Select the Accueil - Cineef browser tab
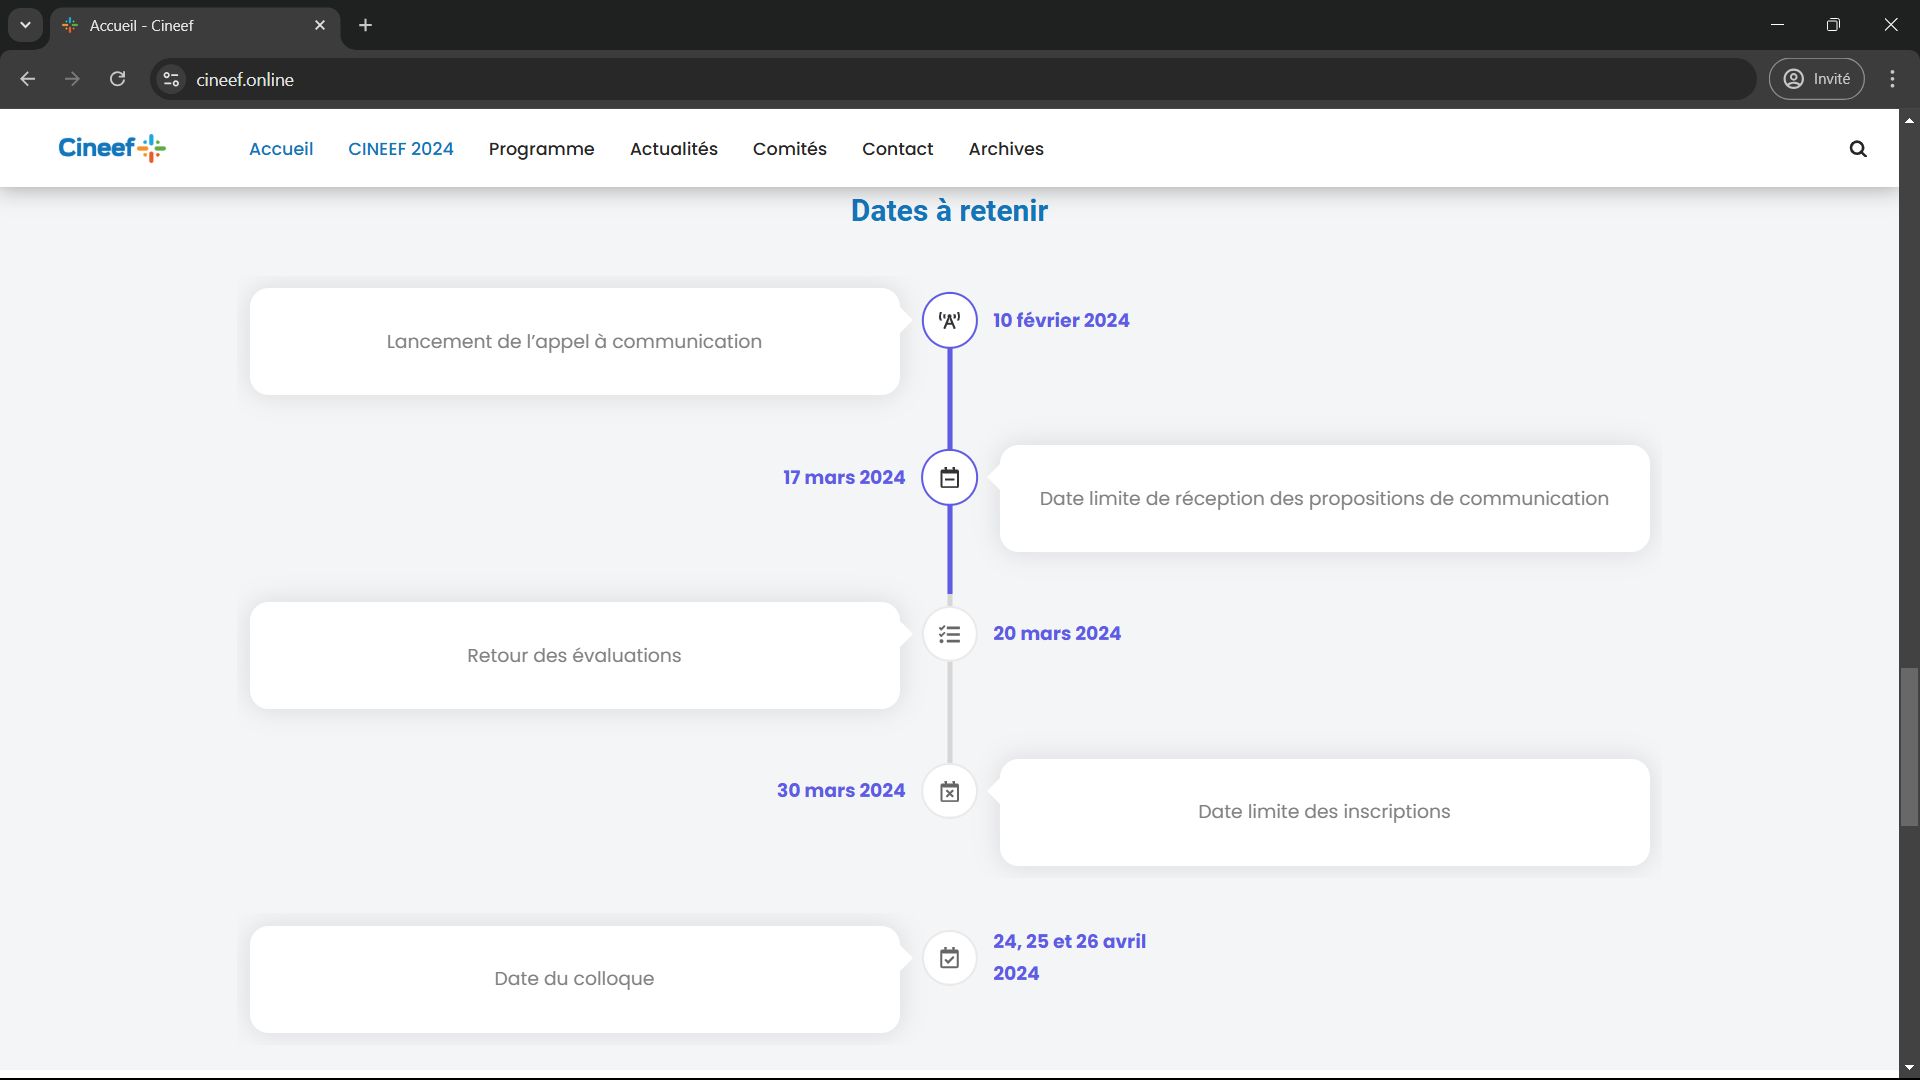The height and width of the screenshot is (1080, 1920). [x=195, y=26]
